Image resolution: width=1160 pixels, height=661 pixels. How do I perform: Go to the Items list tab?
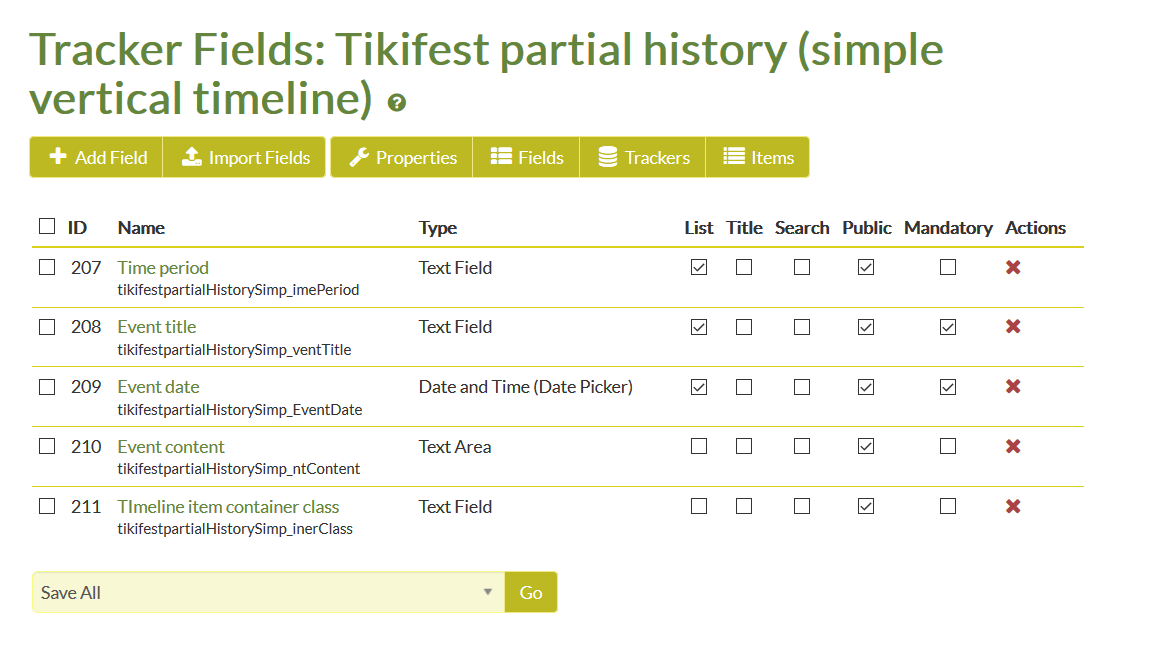tap(758, 157)
